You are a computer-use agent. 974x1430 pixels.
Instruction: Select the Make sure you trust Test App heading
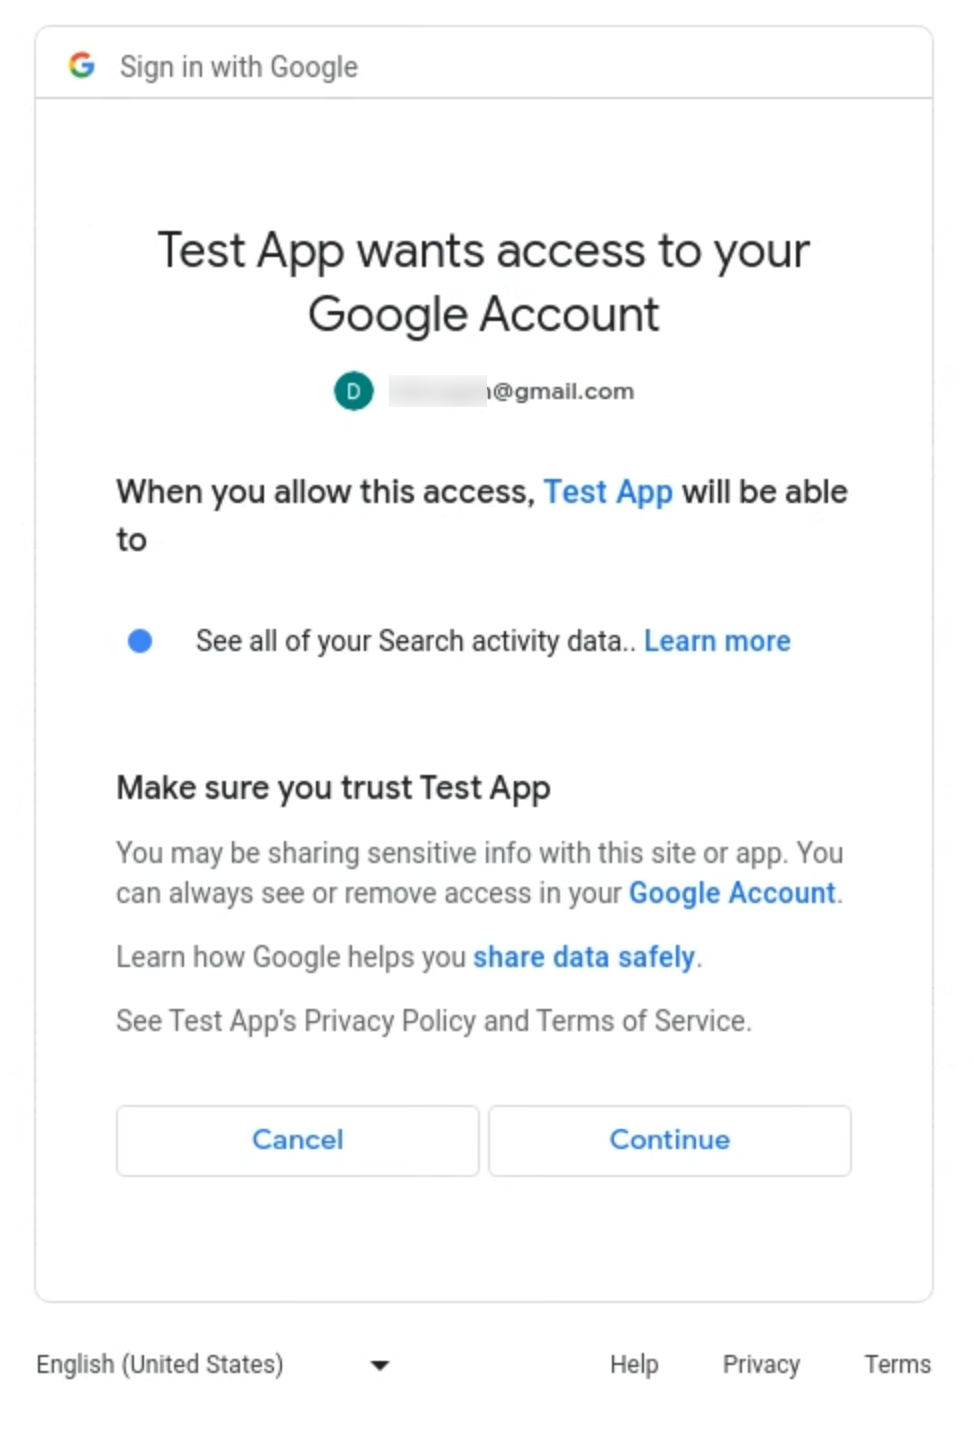pos(333,787)
